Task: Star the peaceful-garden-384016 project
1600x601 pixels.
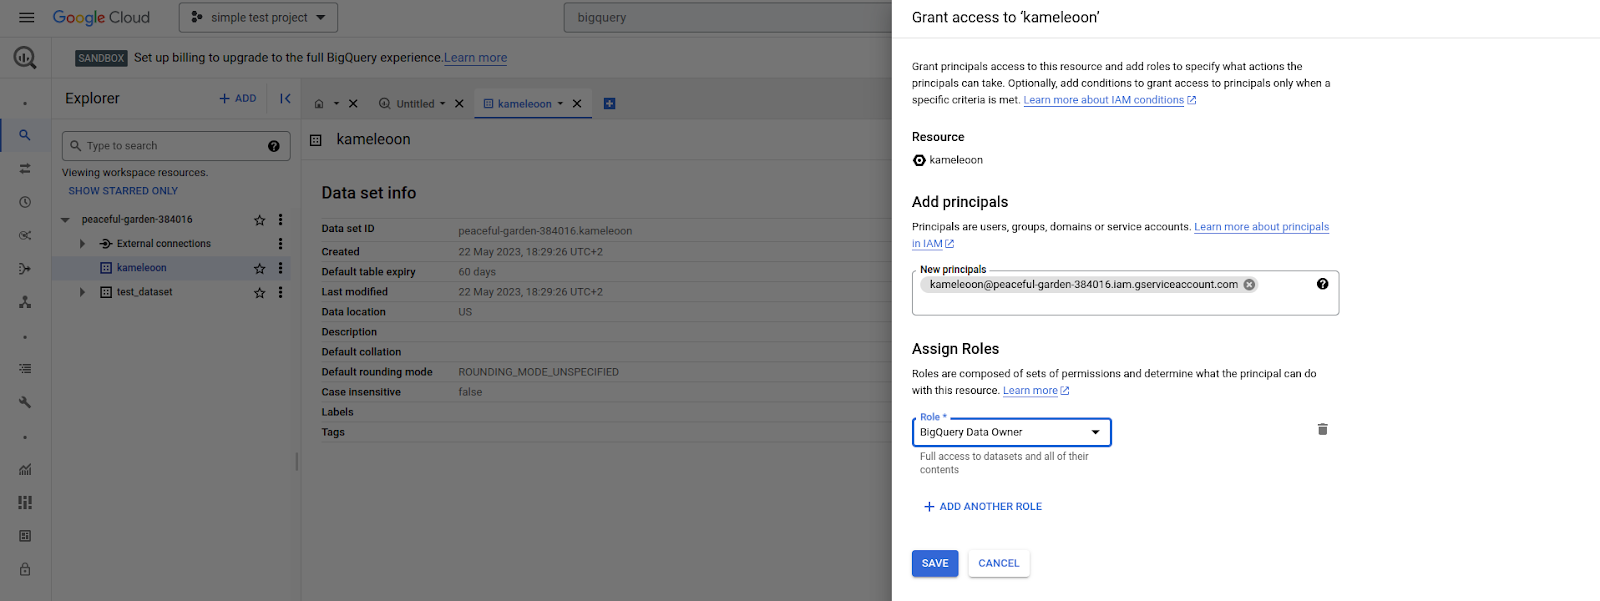Action: 260,220
